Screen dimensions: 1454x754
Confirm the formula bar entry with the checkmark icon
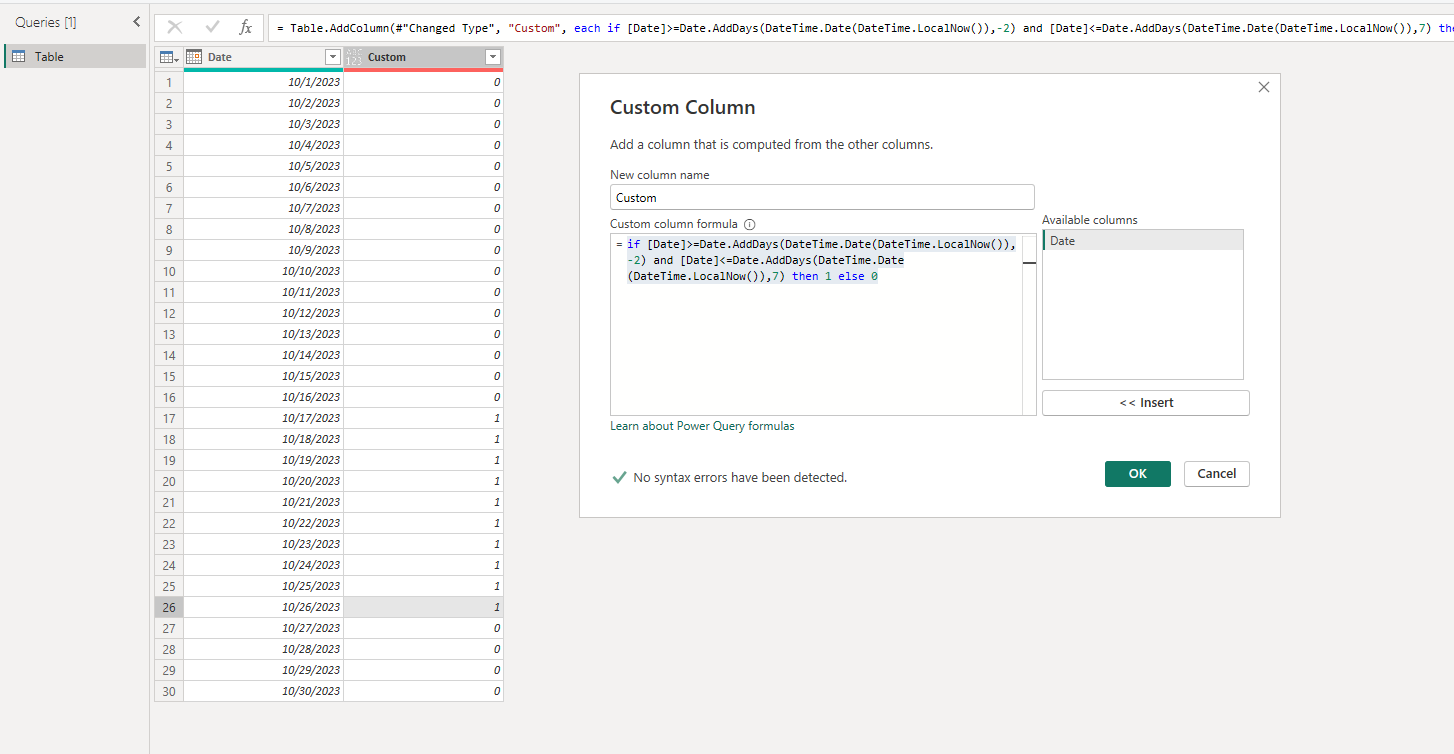(212, 28)
